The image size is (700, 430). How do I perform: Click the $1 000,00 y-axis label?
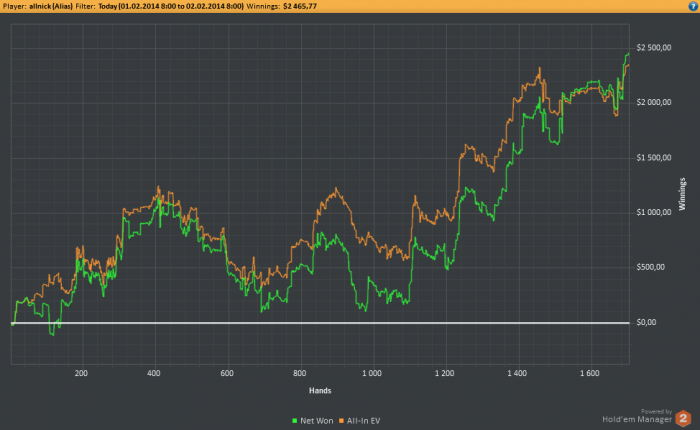[x=654, y=213]
